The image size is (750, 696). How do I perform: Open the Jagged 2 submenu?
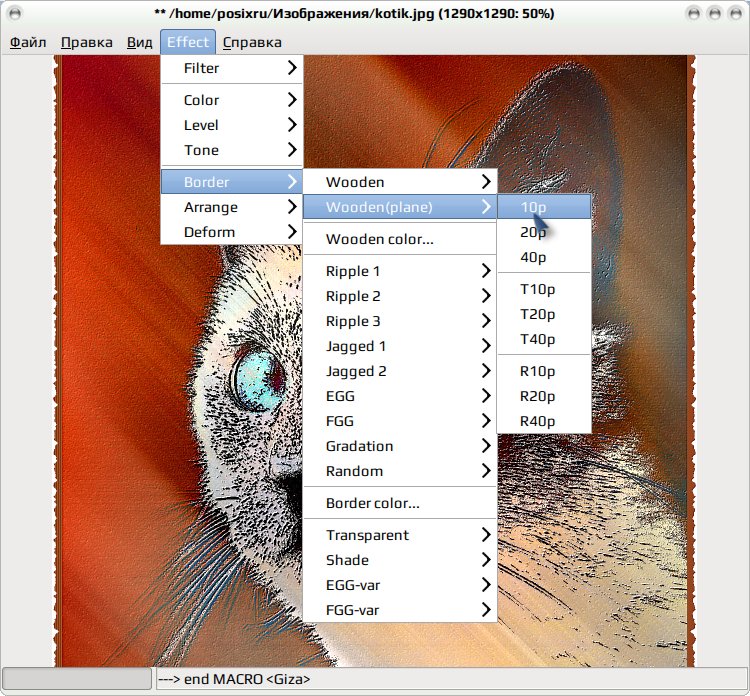tap(400, 371)
